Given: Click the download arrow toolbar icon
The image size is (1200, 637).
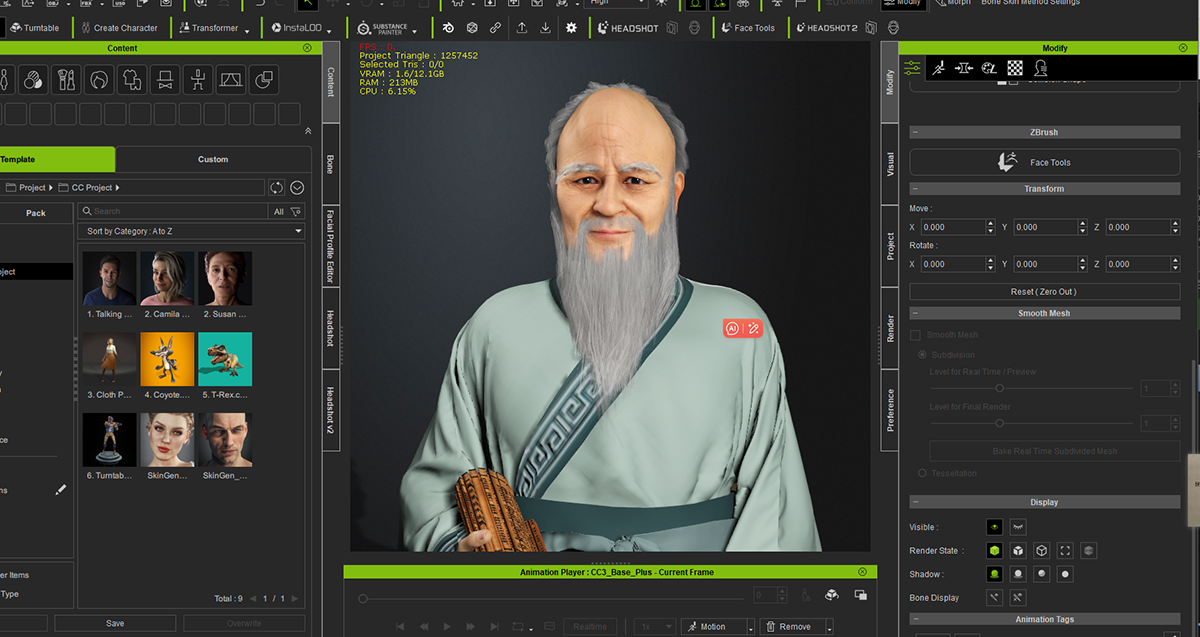Looking at the screenshot, I should (545, 28).
